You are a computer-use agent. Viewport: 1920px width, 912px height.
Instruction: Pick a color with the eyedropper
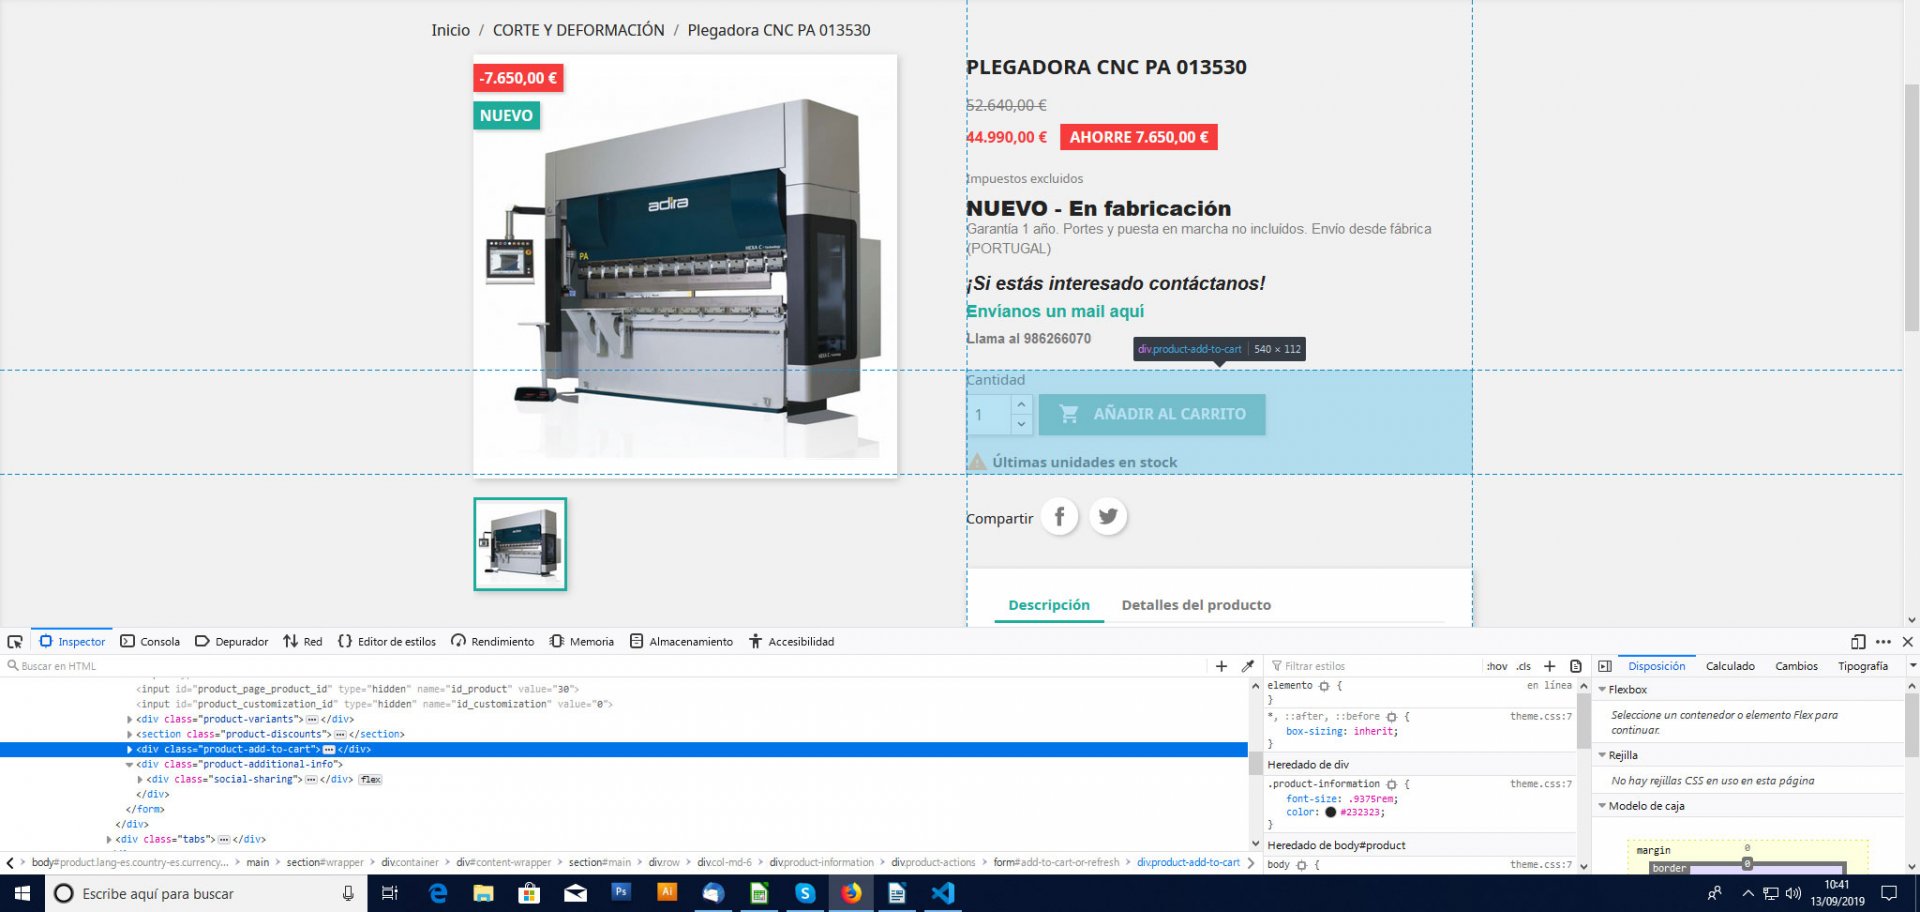[x=1247, y=666]
